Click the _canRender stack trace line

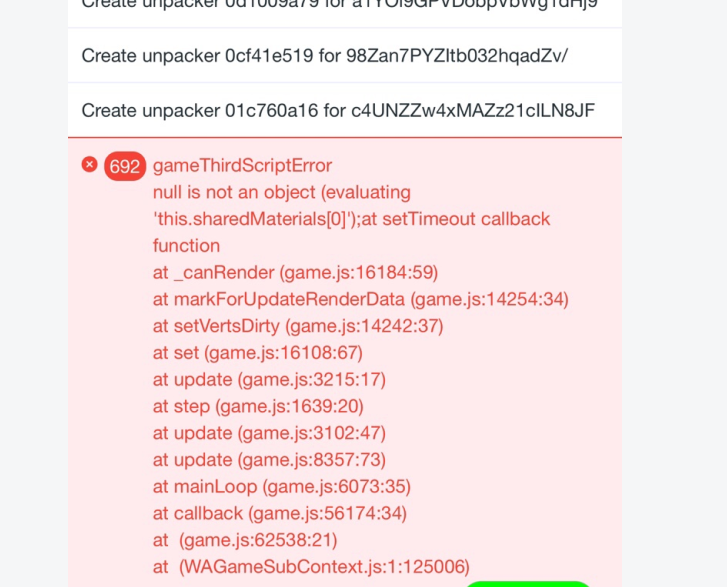click(x=295, y=273)
